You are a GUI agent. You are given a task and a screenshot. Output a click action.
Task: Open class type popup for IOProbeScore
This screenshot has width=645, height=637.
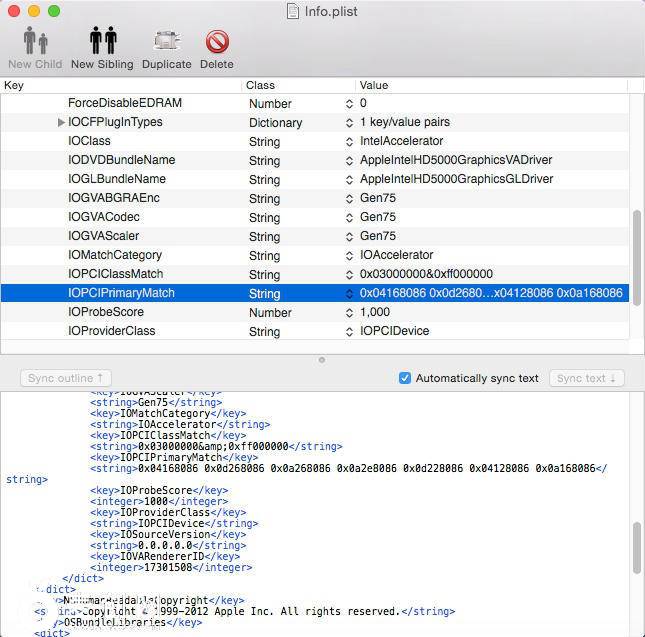tap(349, 313)
